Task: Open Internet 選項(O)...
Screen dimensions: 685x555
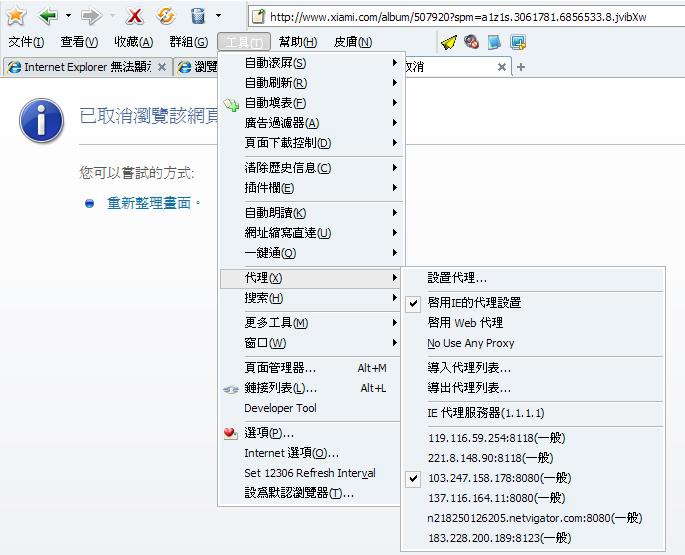Action: pos(311,453)
